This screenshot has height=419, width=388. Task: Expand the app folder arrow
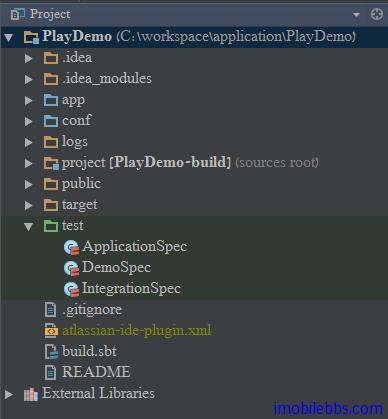[x=29, y=100]
